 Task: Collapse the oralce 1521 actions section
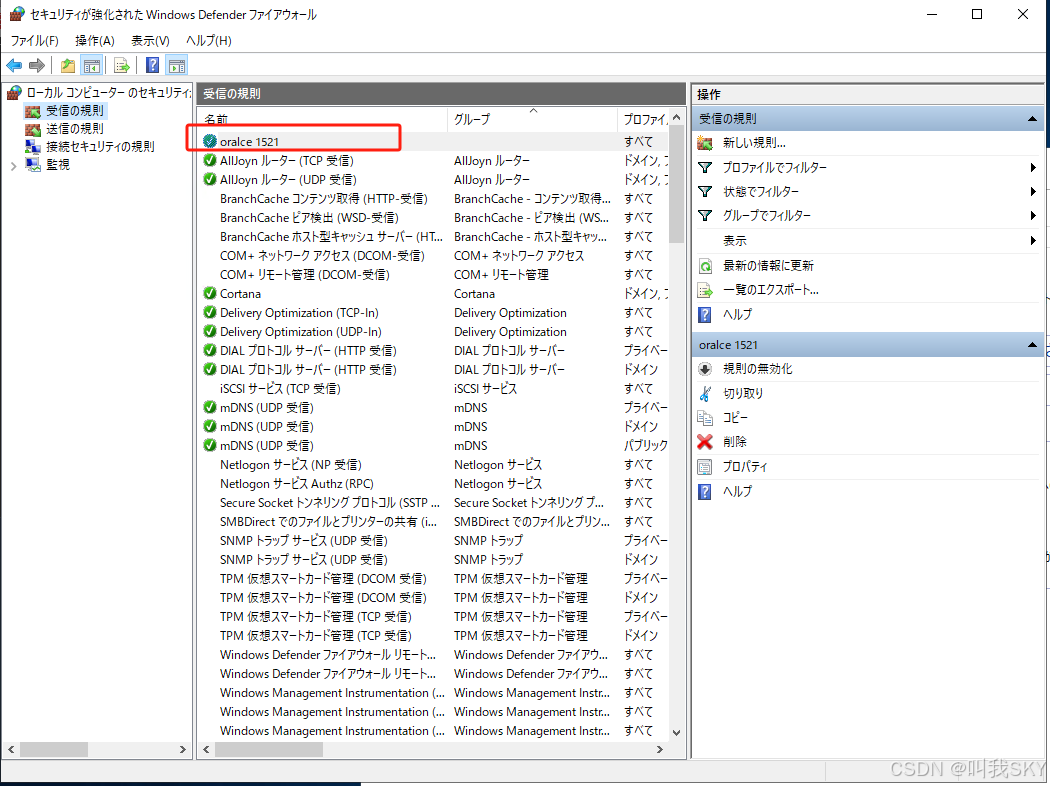point(1032,345)
